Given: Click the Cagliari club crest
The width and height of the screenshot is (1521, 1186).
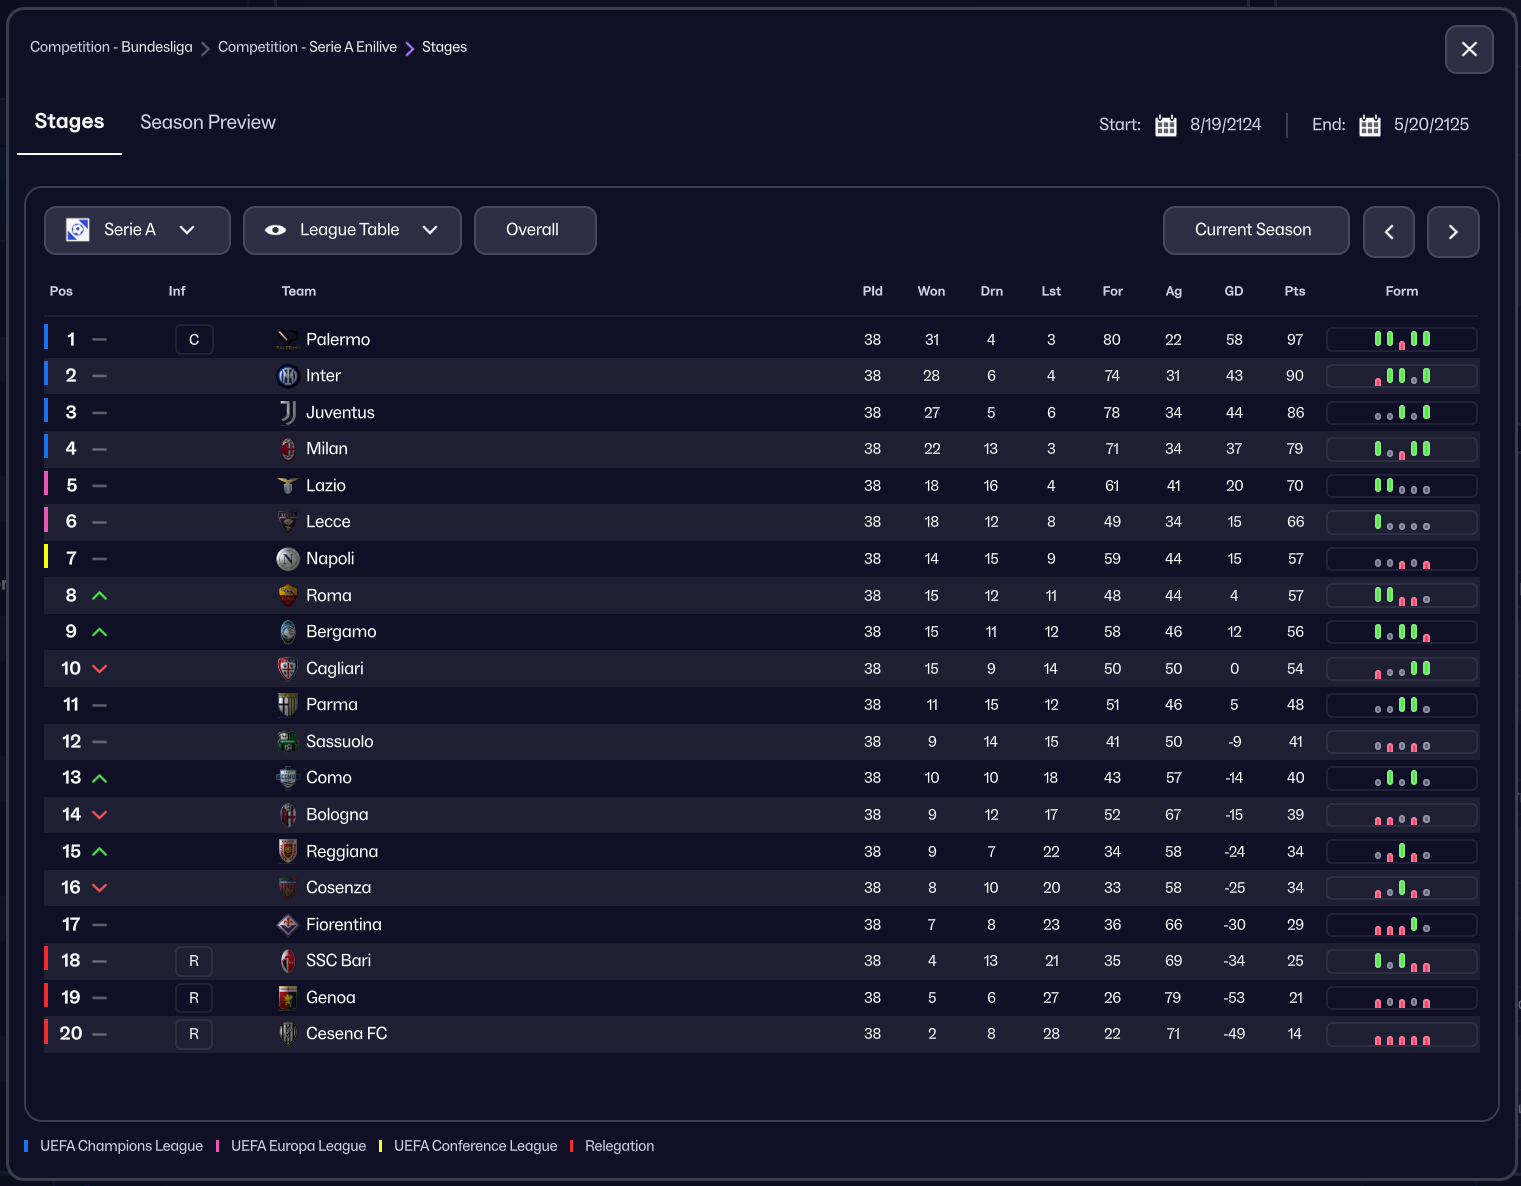Looking at the screenshot, I should [288, 669].
